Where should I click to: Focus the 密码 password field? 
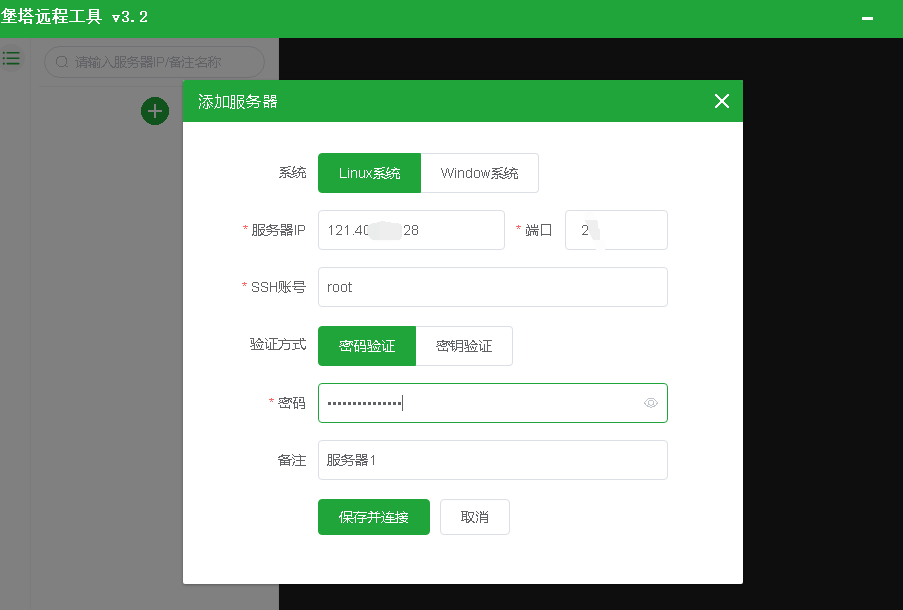tap(480, 403)
